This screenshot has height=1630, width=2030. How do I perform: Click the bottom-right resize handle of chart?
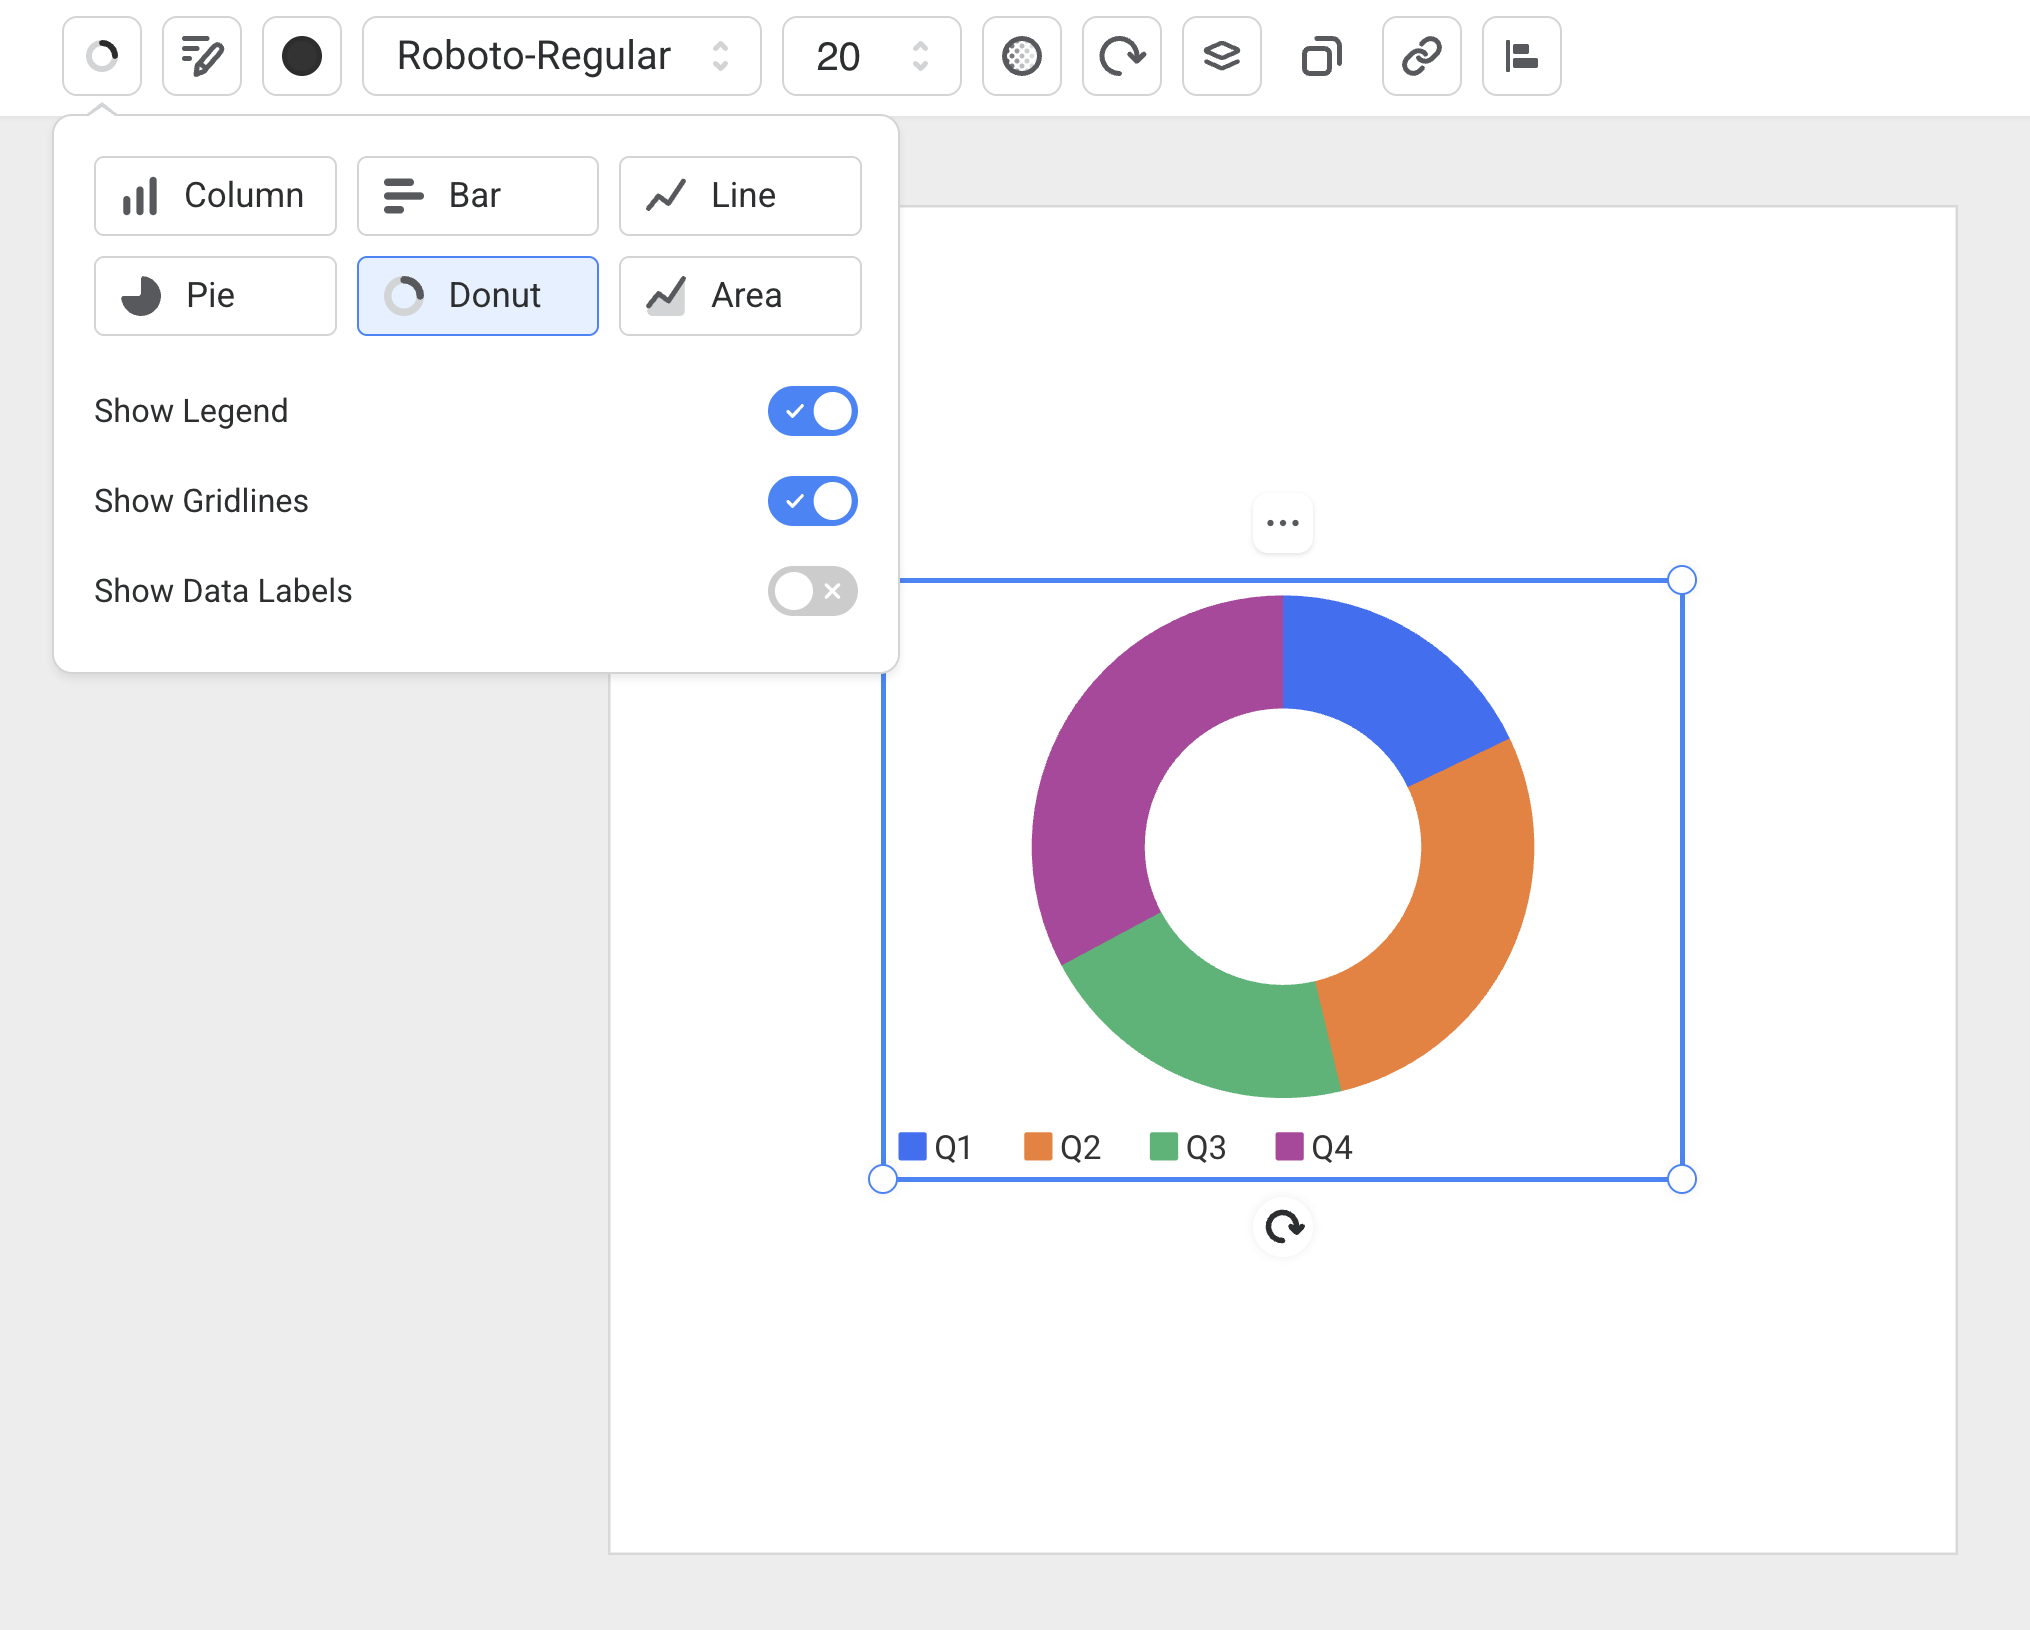click(1682, 1179)
